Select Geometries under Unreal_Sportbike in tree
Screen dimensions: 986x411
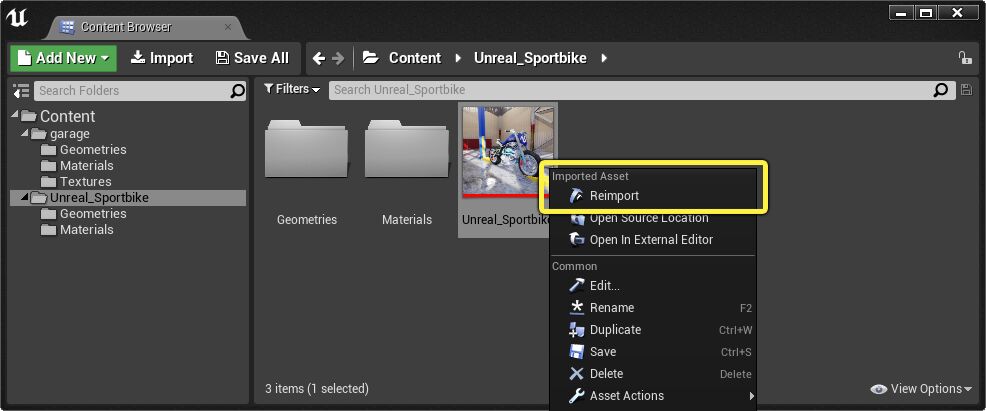[x=93, y=214]
